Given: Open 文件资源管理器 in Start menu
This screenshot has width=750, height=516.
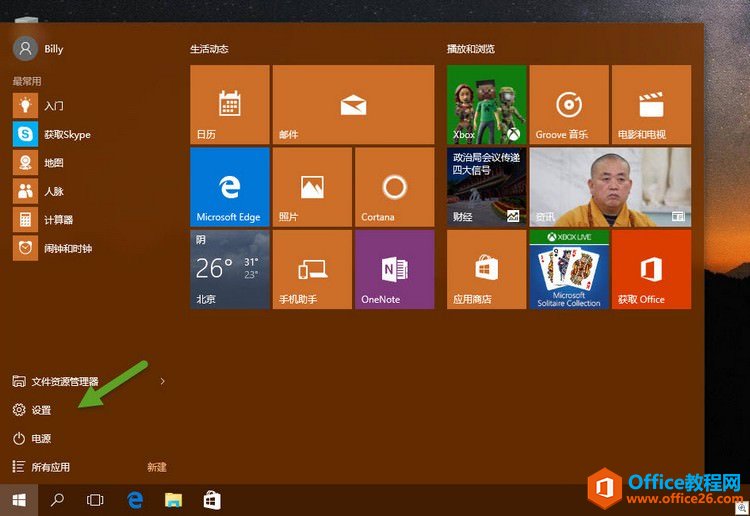Looking at the screenshot, I should tap(55, 381).
